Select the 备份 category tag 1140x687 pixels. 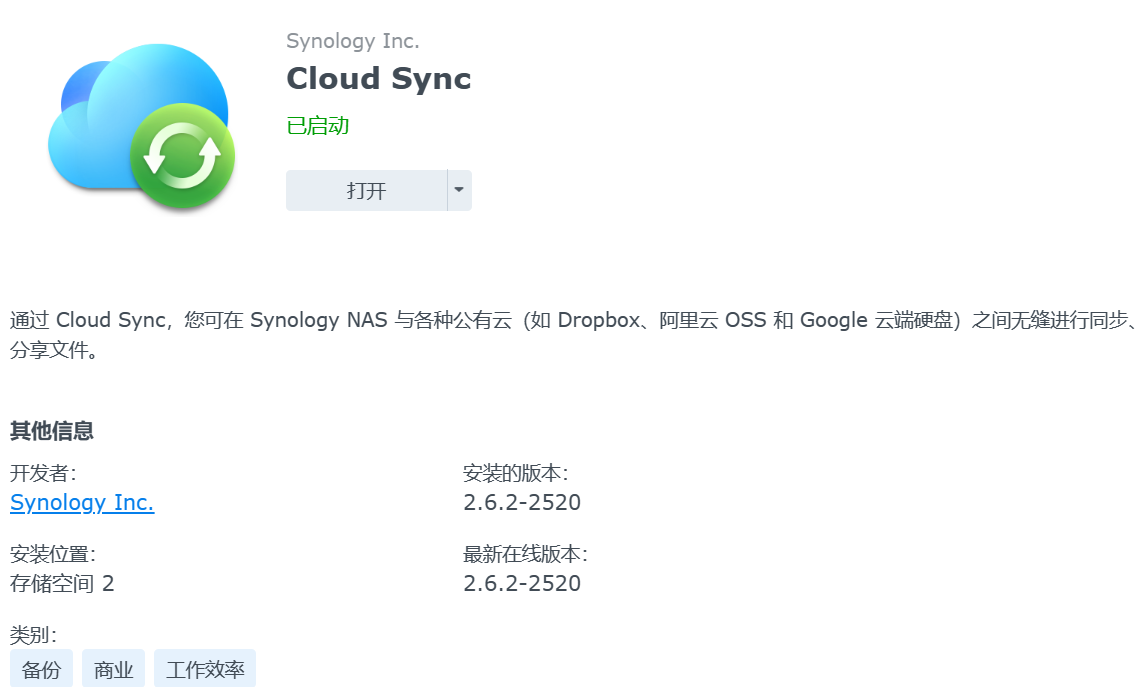tap(41, 669)
